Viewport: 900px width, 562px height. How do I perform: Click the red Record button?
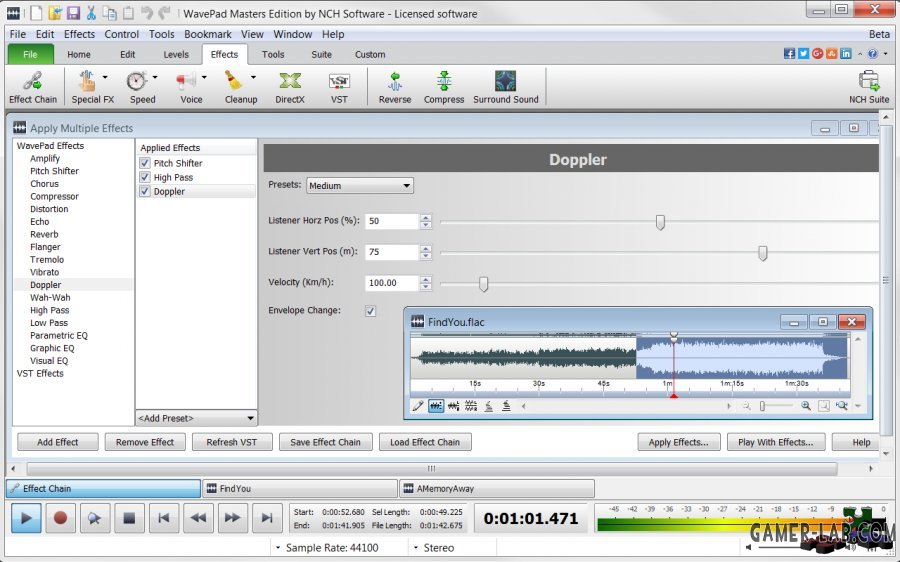tap(60, 518)
